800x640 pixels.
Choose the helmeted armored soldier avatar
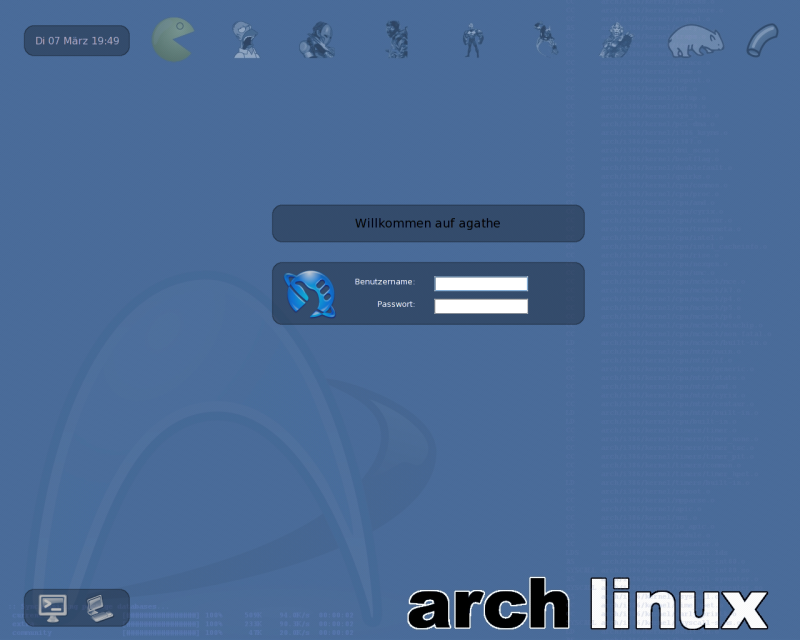click(x=317, y=39)
